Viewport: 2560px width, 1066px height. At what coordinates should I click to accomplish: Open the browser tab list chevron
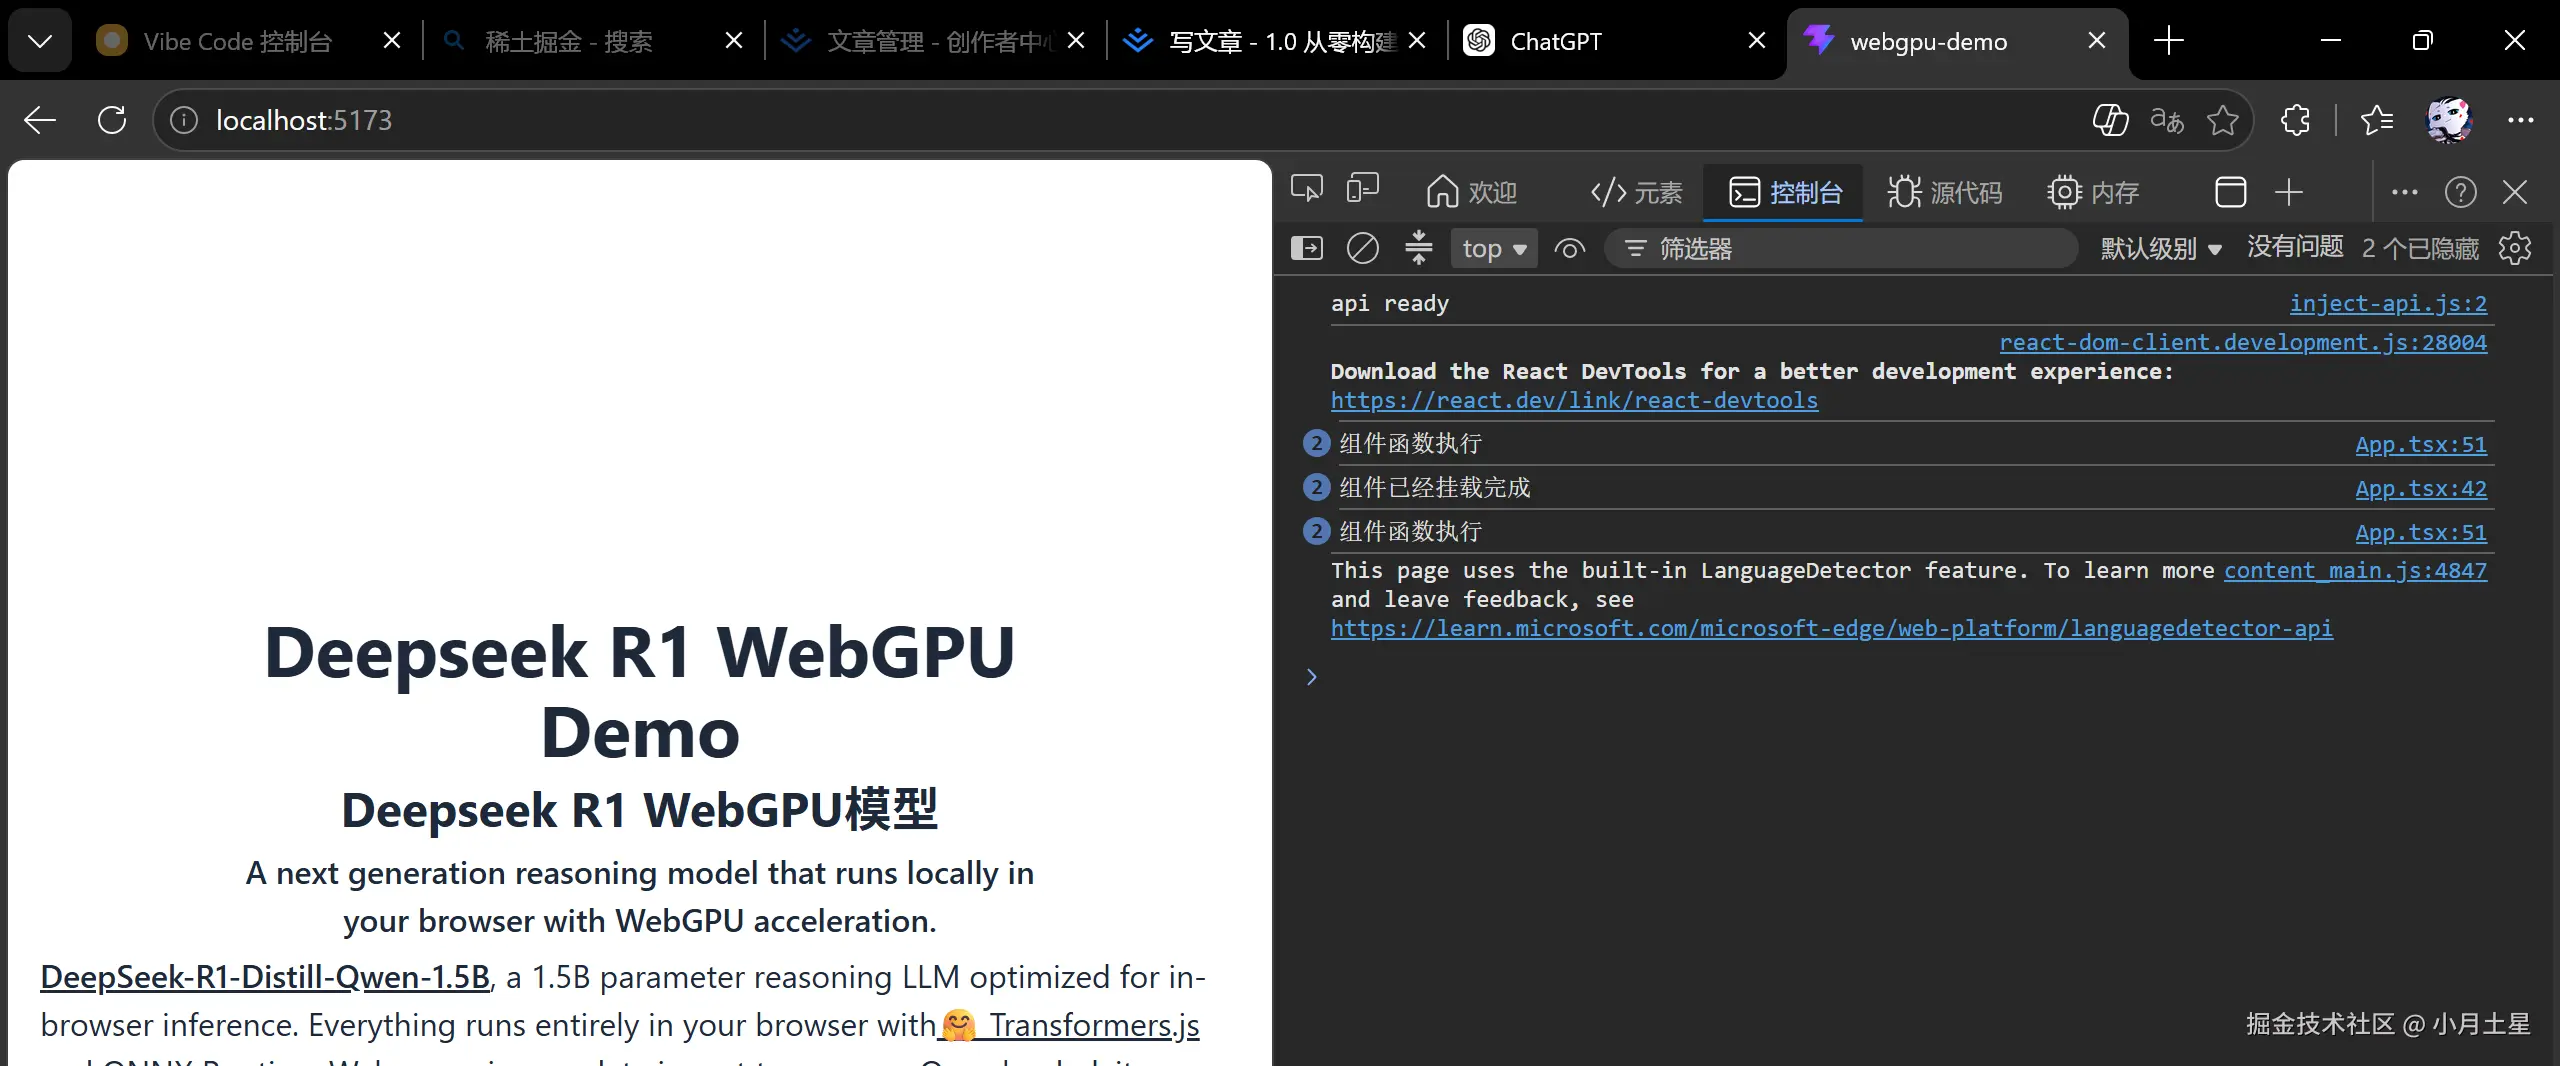(x=40, y=41)
